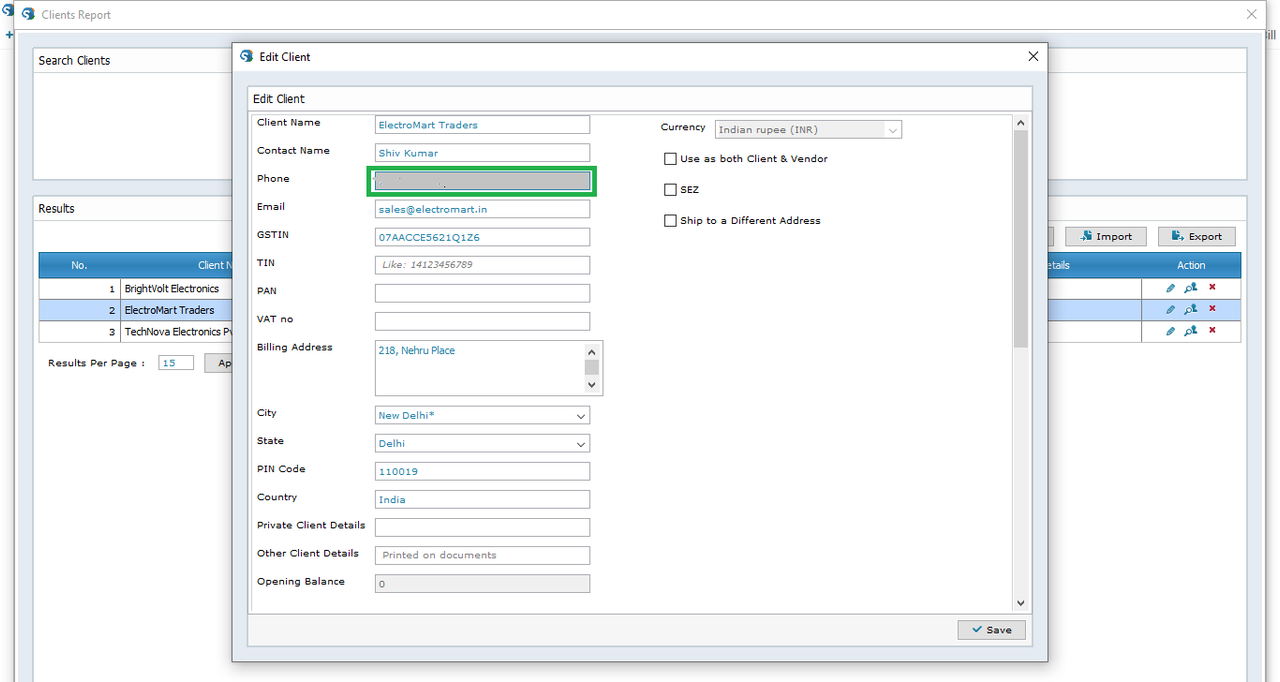Tick the SEZ checkbox
Viewport: 1280px width, 682px height.
click(670, 190)
